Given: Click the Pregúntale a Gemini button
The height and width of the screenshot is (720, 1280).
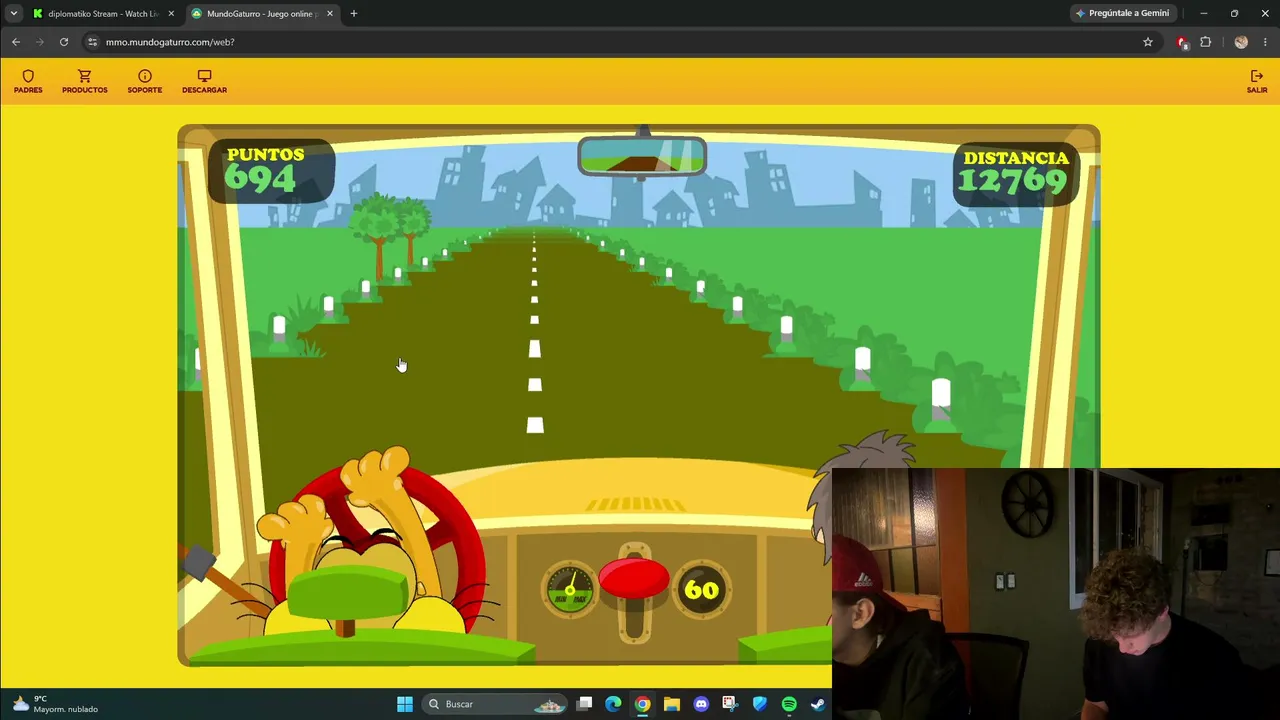Looking at the screenshot, I should click(1121, 13).
